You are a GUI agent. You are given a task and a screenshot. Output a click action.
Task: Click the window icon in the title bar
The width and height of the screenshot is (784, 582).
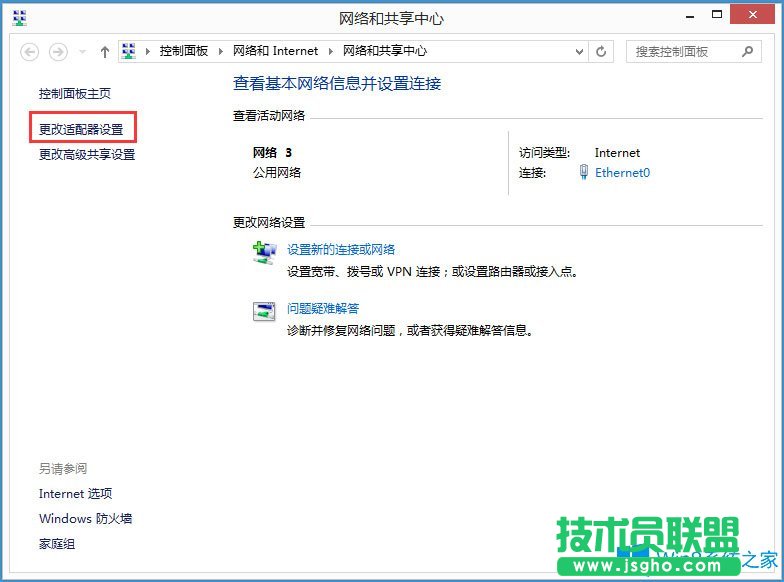point(20,18)
